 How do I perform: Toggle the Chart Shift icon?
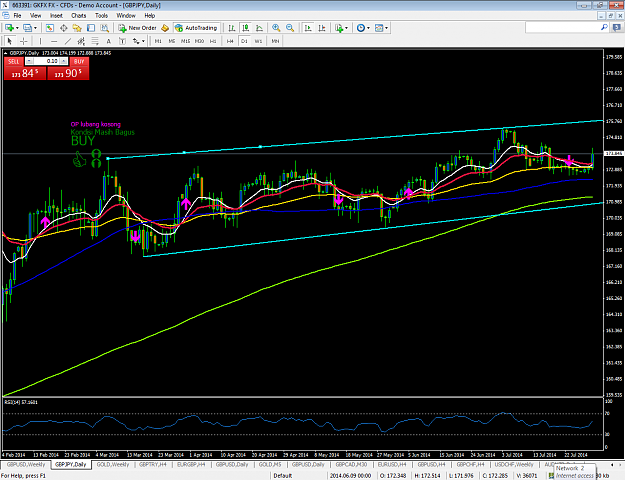point(322,28)
